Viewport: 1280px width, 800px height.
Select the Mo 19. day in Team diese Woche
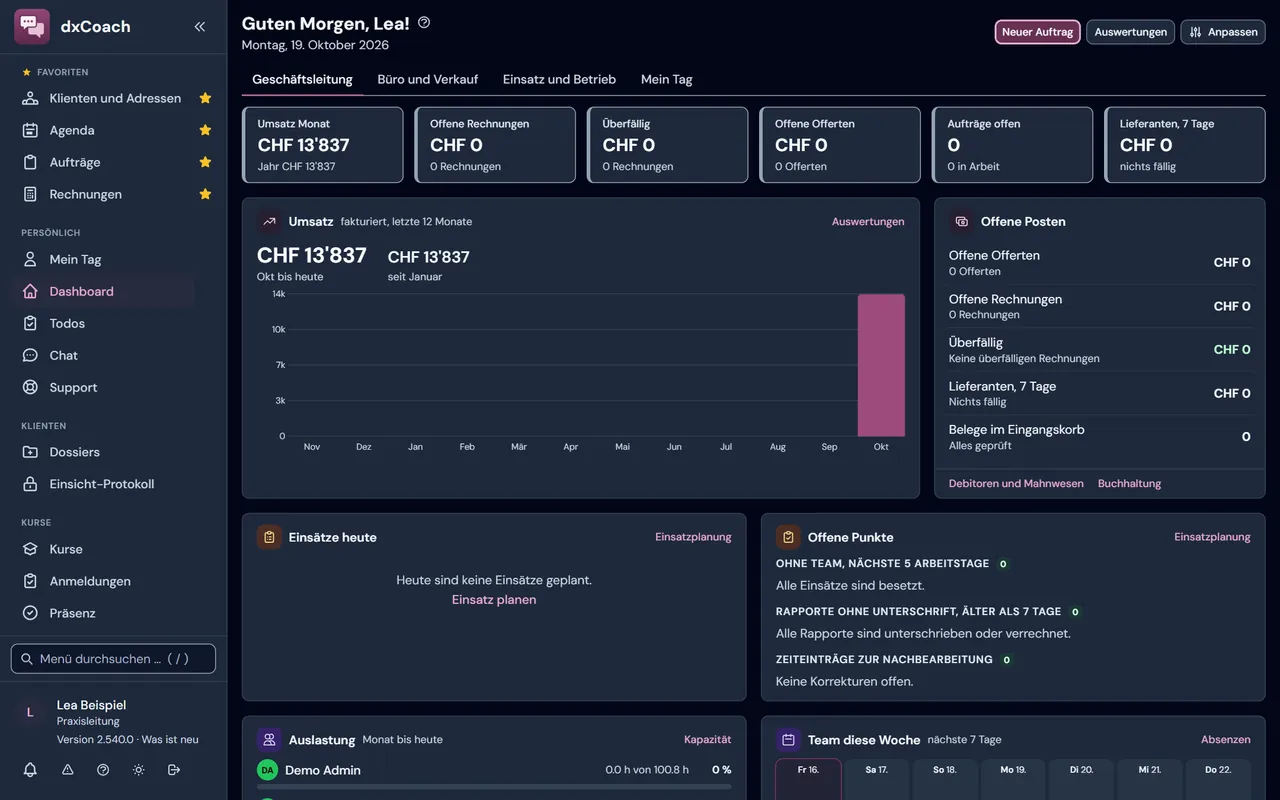pos(1013,779)
